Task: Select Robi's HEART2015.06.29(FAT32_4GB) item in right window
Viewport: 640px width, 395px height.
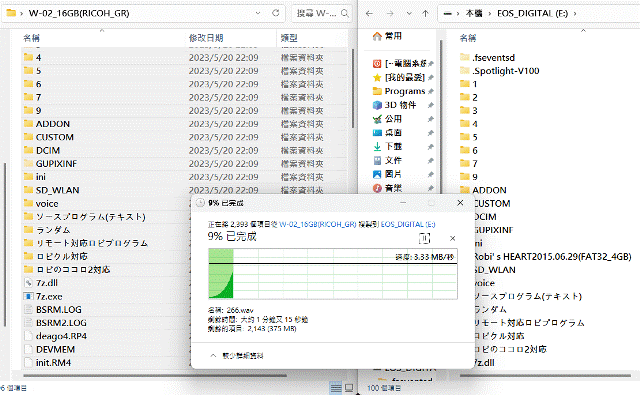Action: (552, 256)
